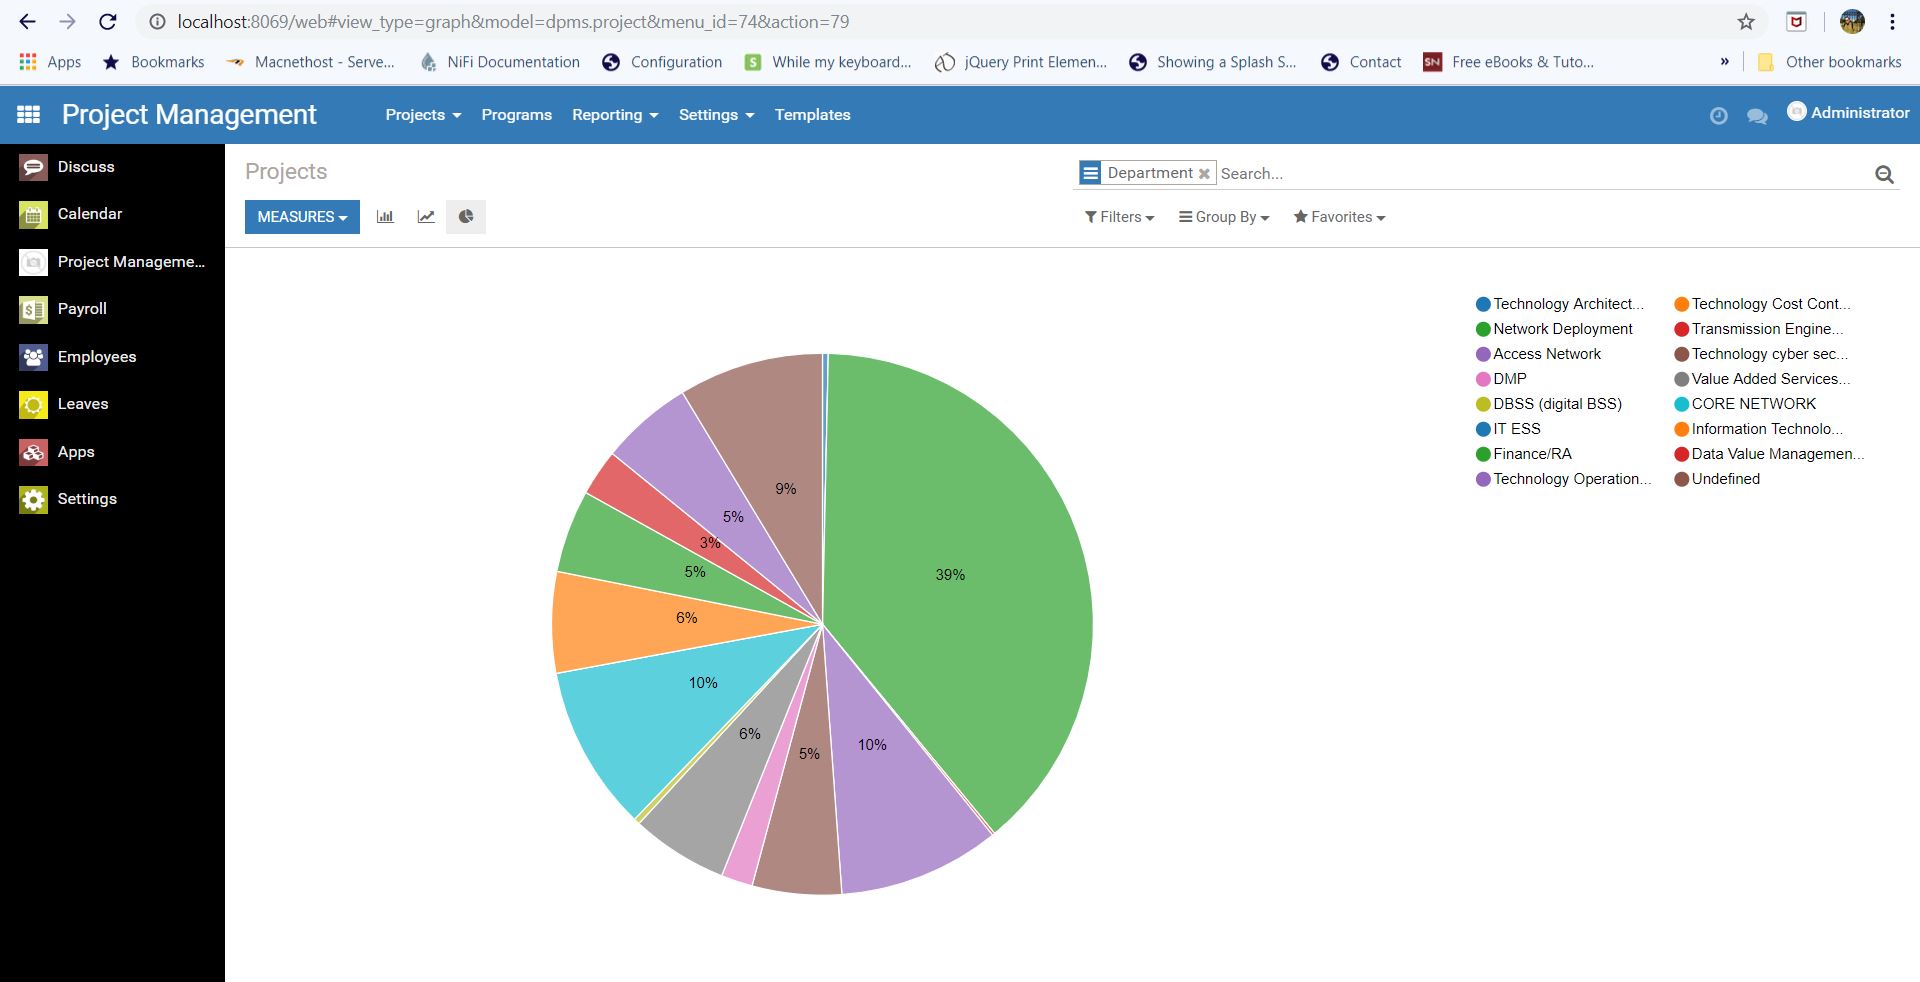This screenshot has height=982, width=1920.
Task: Open the Favorites dropdown
Action: [1339, 217]
